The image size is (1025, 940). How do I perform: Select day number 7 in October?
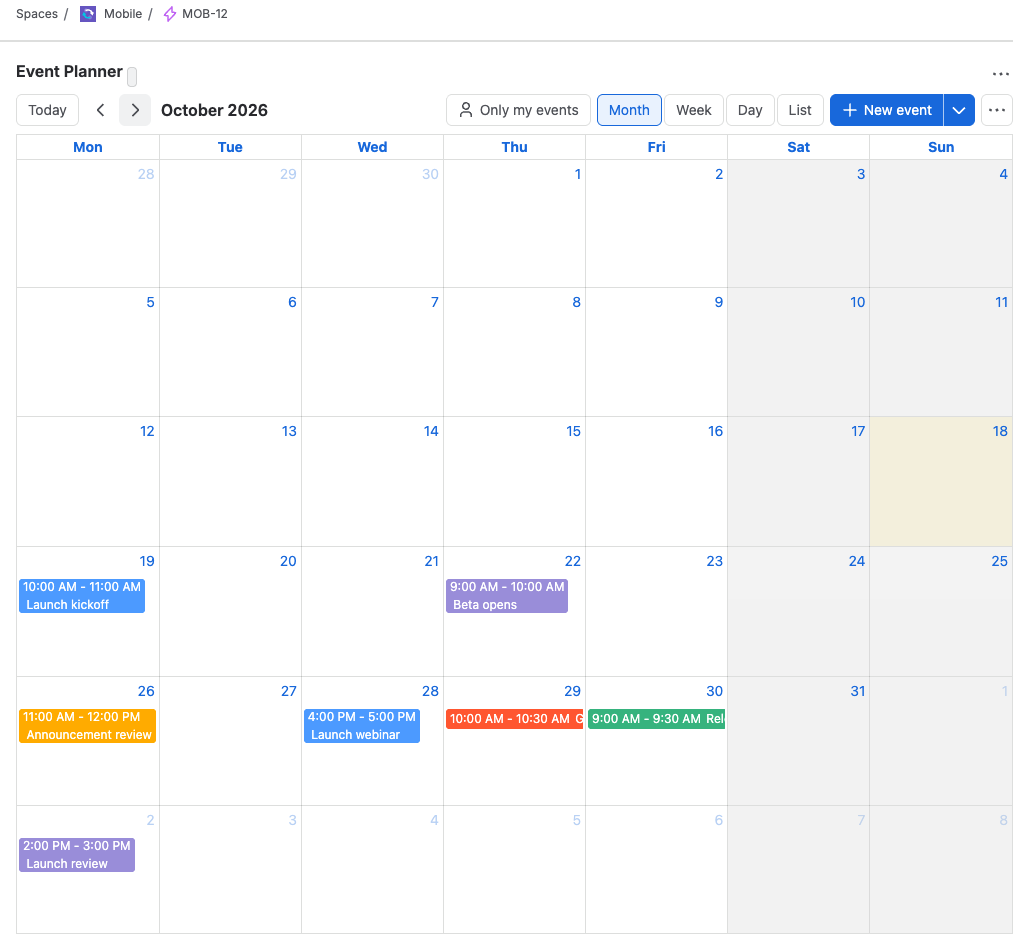(435, 302)
